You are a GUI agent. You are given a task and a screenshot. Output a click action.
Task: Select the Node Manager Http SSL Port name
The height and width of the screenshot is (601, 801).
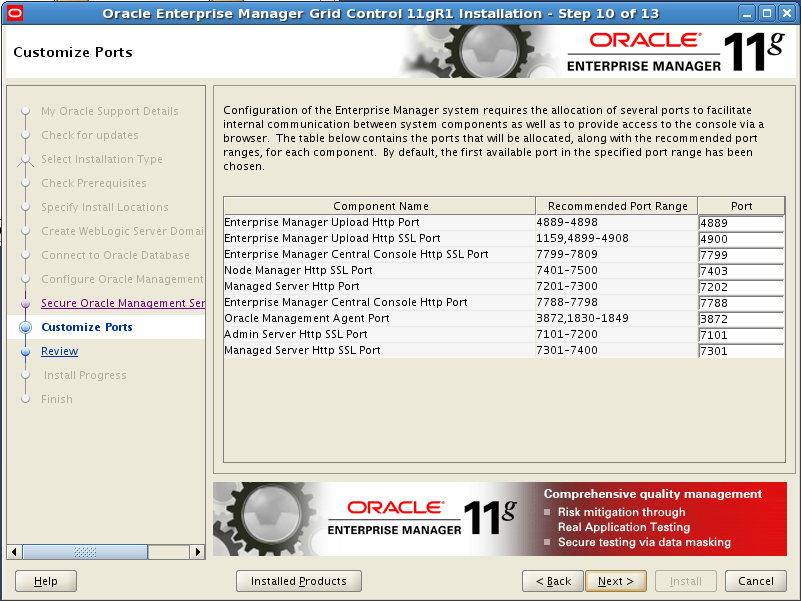click(298, 270)
